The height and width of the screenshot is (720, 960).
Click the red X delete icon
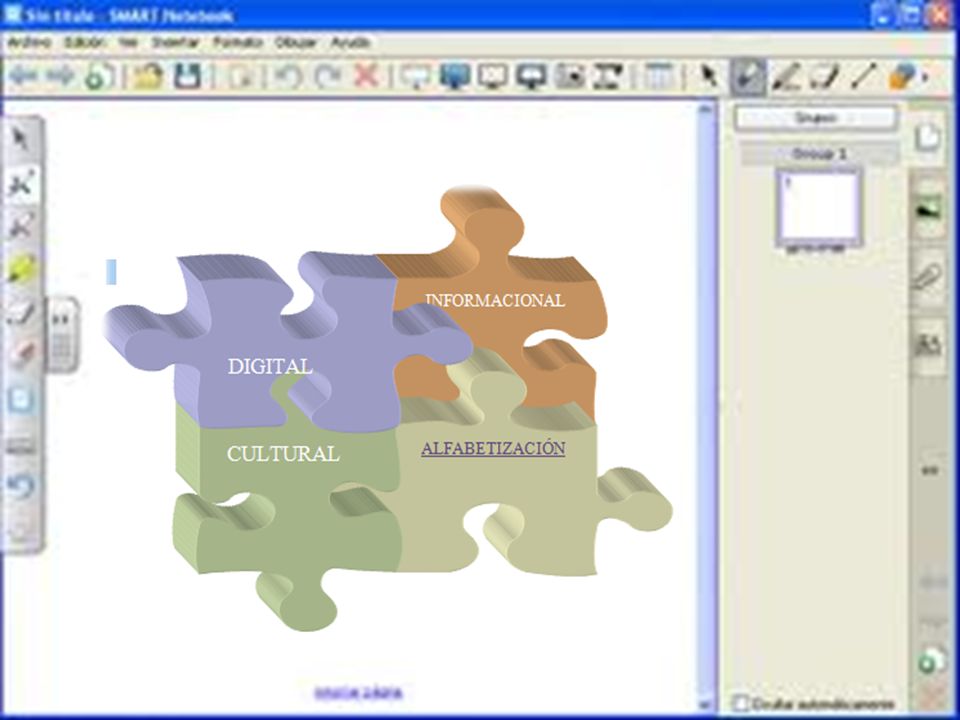(x=366, y=77)
